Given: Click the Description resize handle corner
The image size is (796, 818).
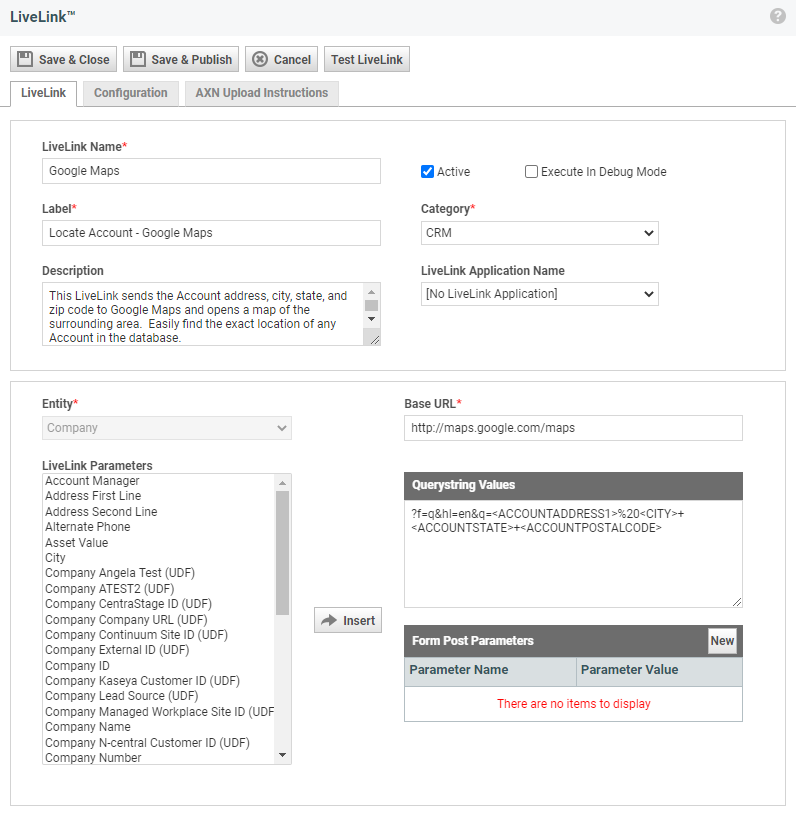Looking at the screenshot, I should tap(375, 340).
